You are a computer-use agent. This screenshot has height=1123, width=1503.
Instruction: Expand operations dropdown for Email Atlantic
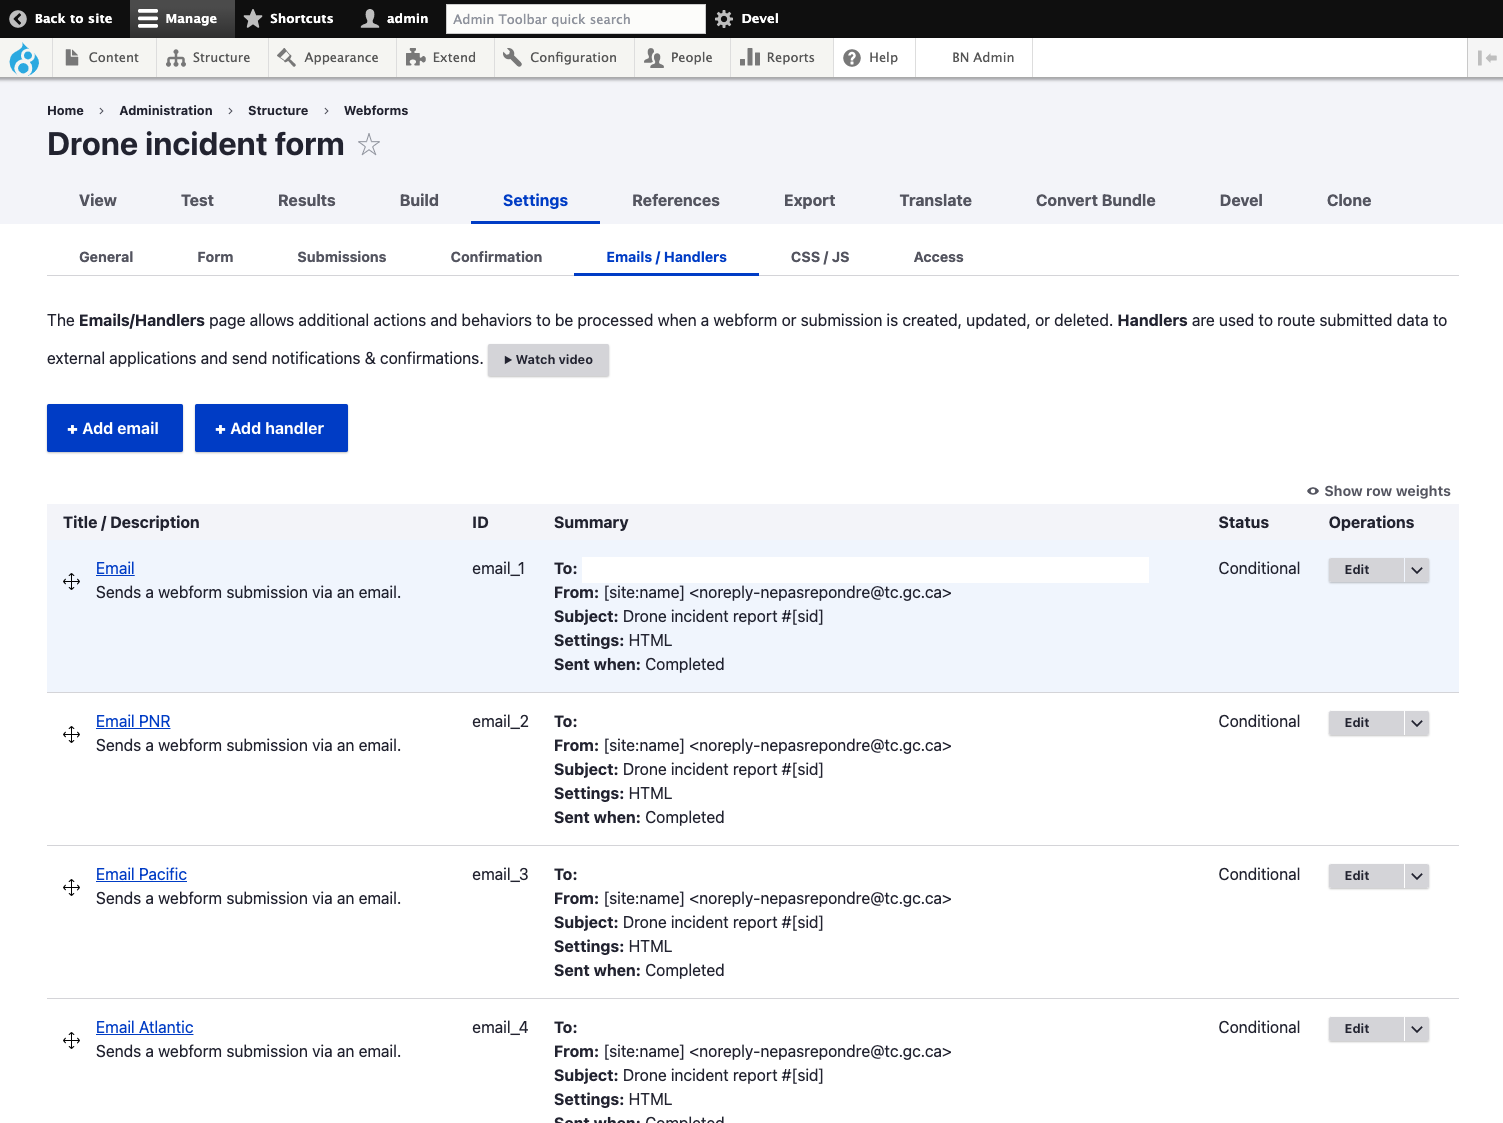pos(1416,1029)
